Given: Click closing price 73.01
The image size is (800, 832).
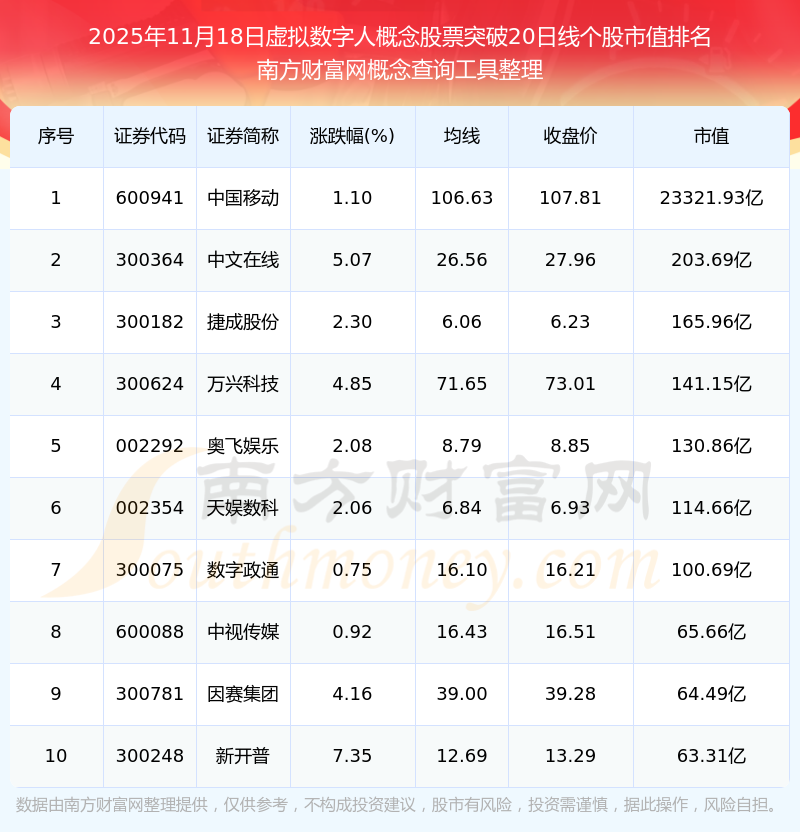Looking at the screenshot, I should [x=570, y=384].
